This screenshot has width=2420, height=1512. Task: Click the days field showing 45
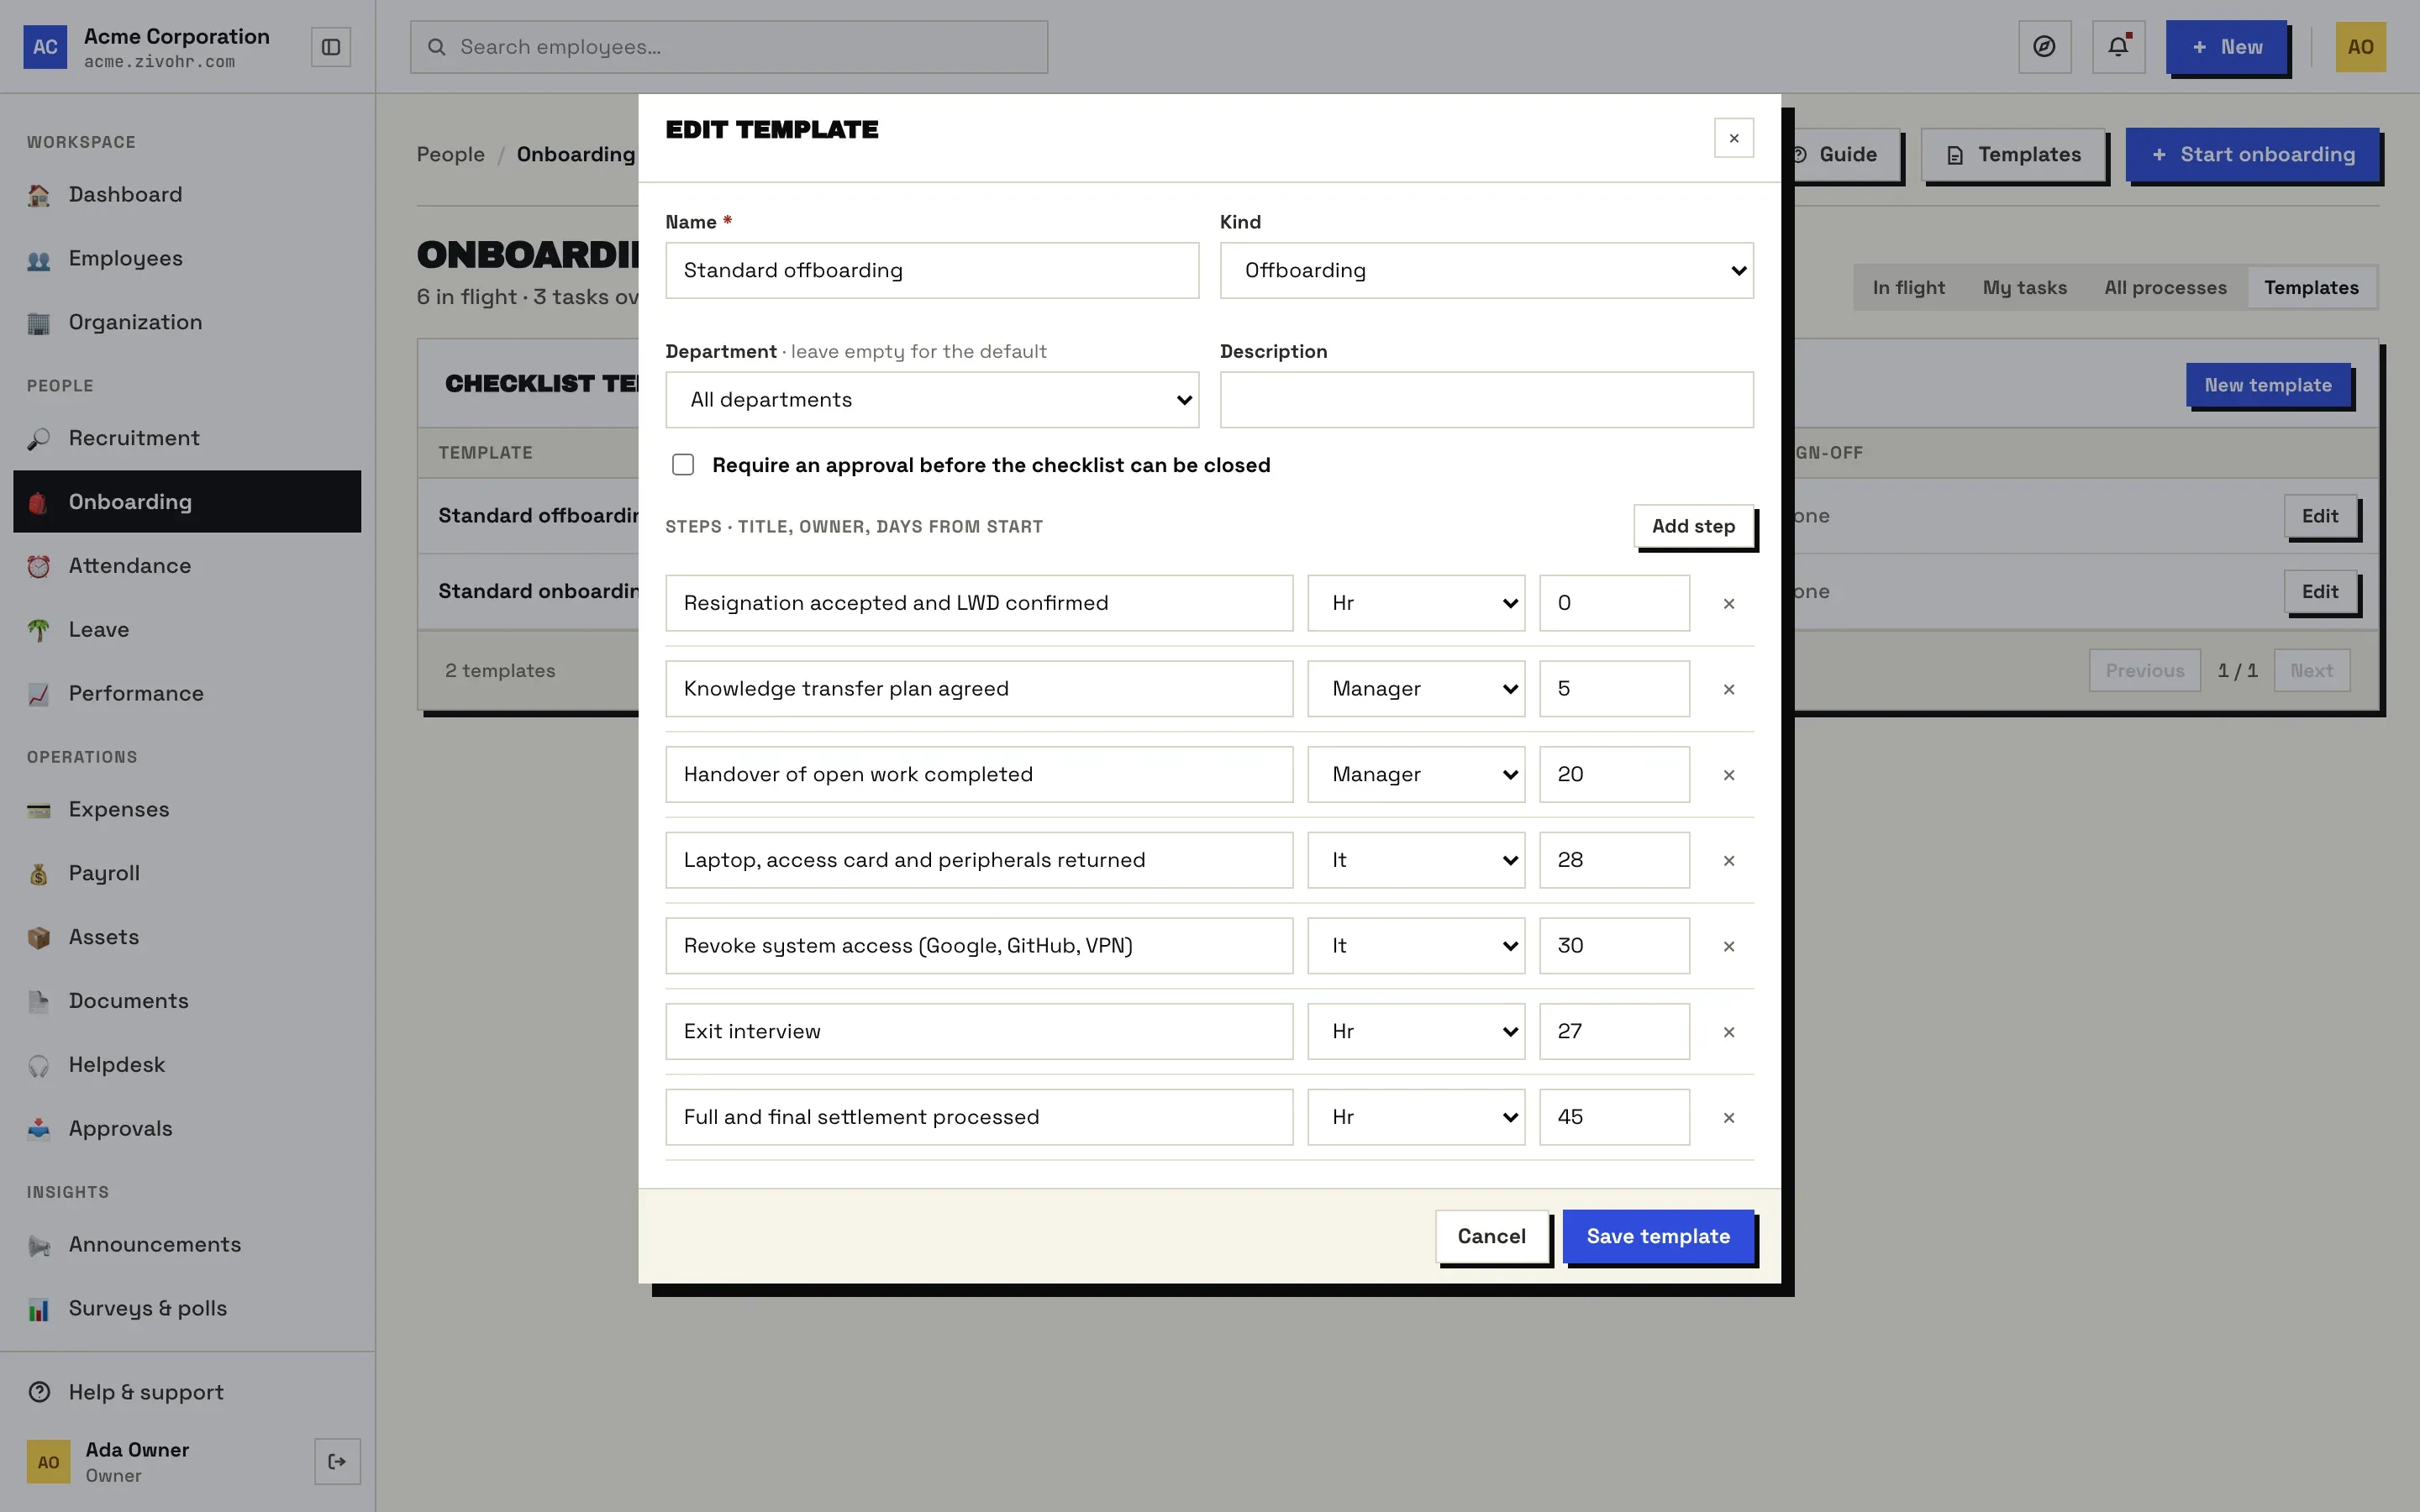point(1614,1118)
